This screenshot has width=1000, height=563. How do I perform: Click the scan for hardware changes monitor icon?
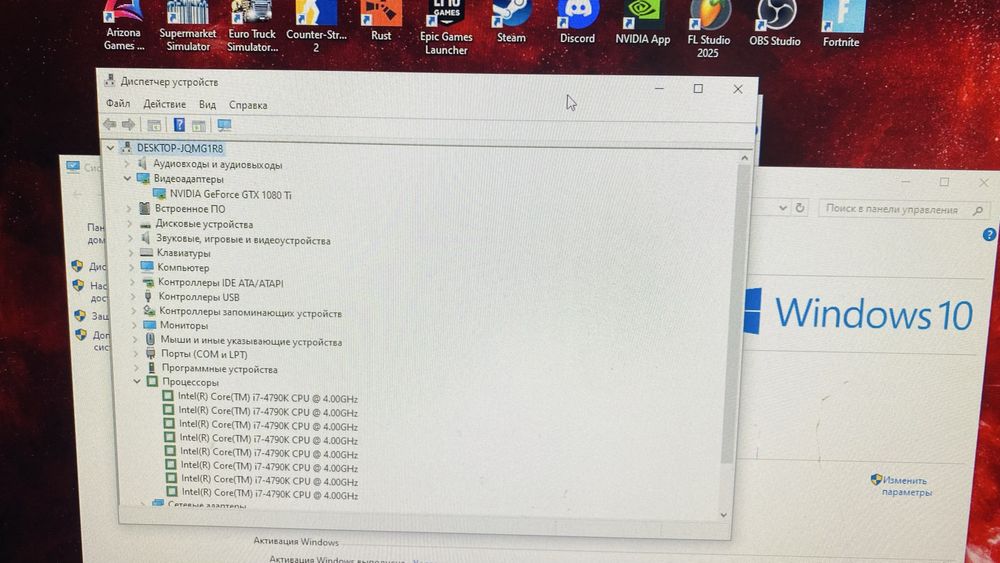[x=224, y=126]
